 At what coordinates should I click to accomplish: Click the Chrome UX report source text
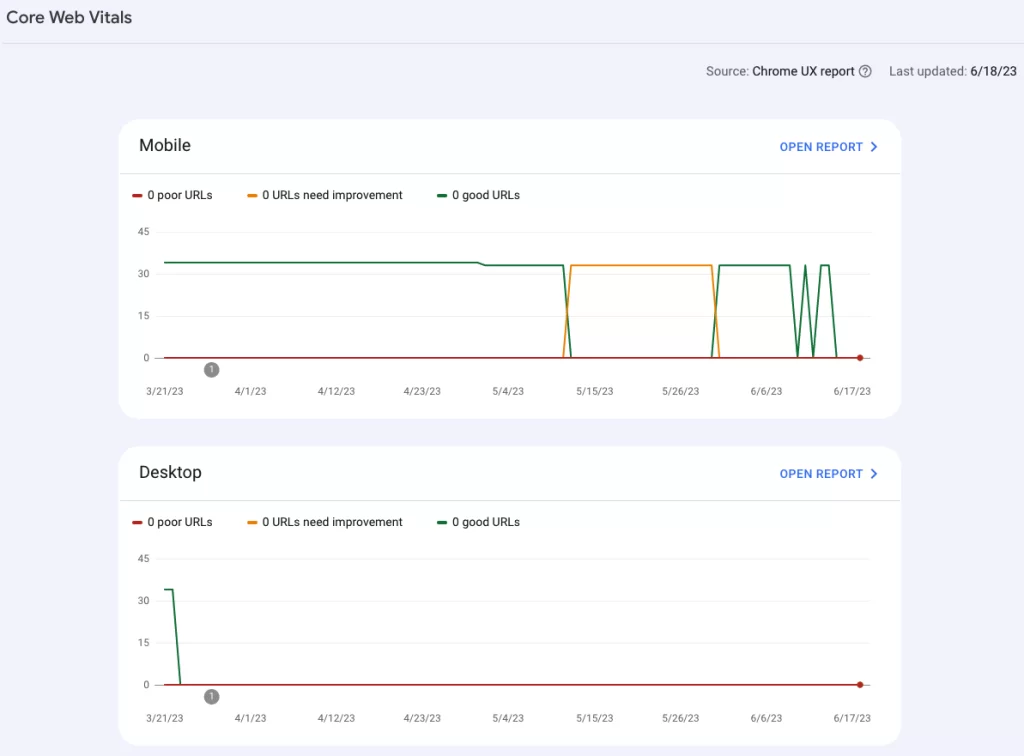pyautogui.click(x=803, y=71)
